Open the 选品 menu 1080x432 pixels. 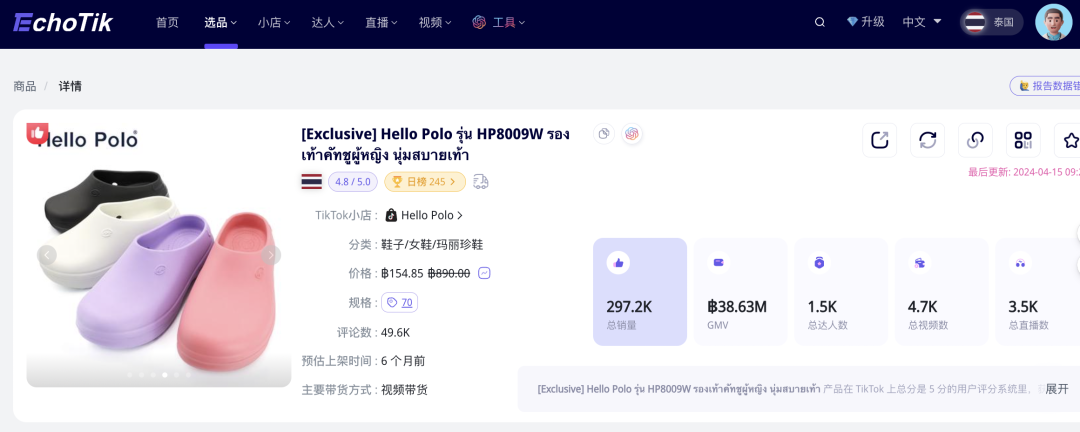click(x=220, y=22)
